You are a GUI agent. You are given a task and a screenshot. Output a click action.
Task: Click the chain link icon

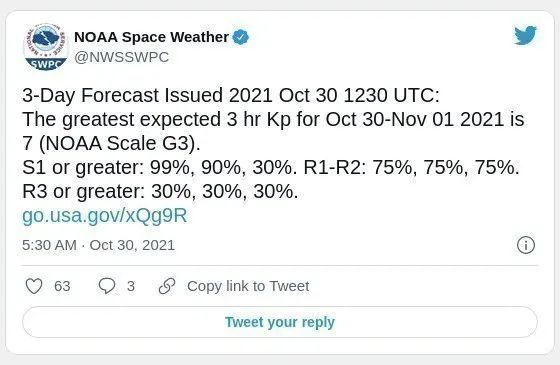[x=167, y=286]
